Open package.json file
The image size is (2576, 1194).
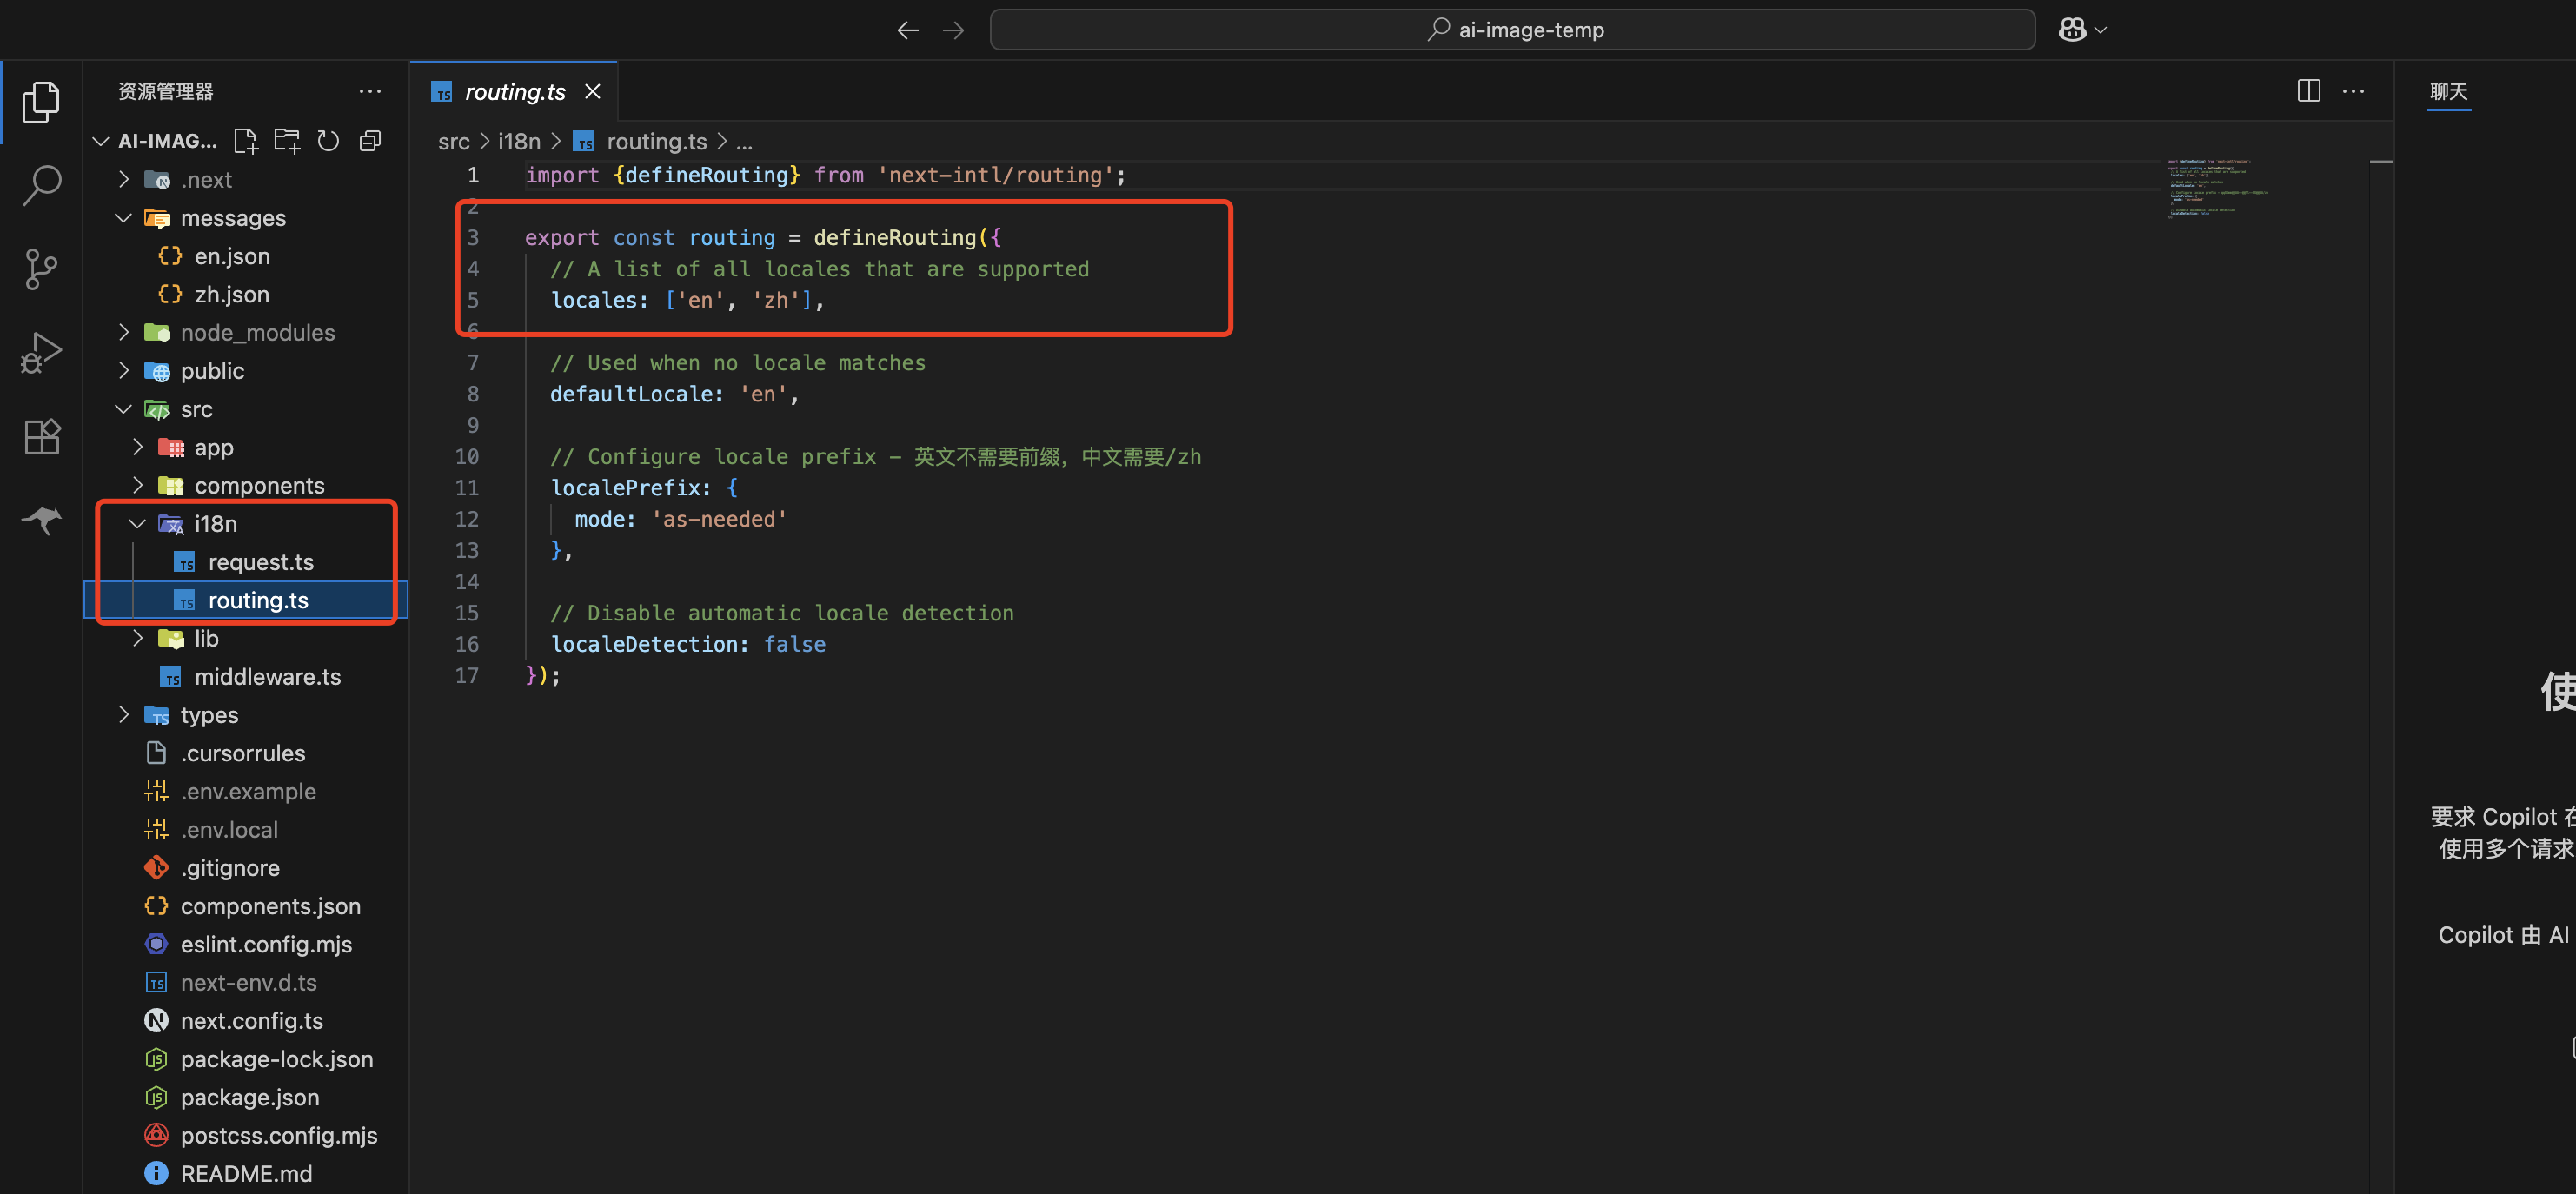tap(244, 1097)
